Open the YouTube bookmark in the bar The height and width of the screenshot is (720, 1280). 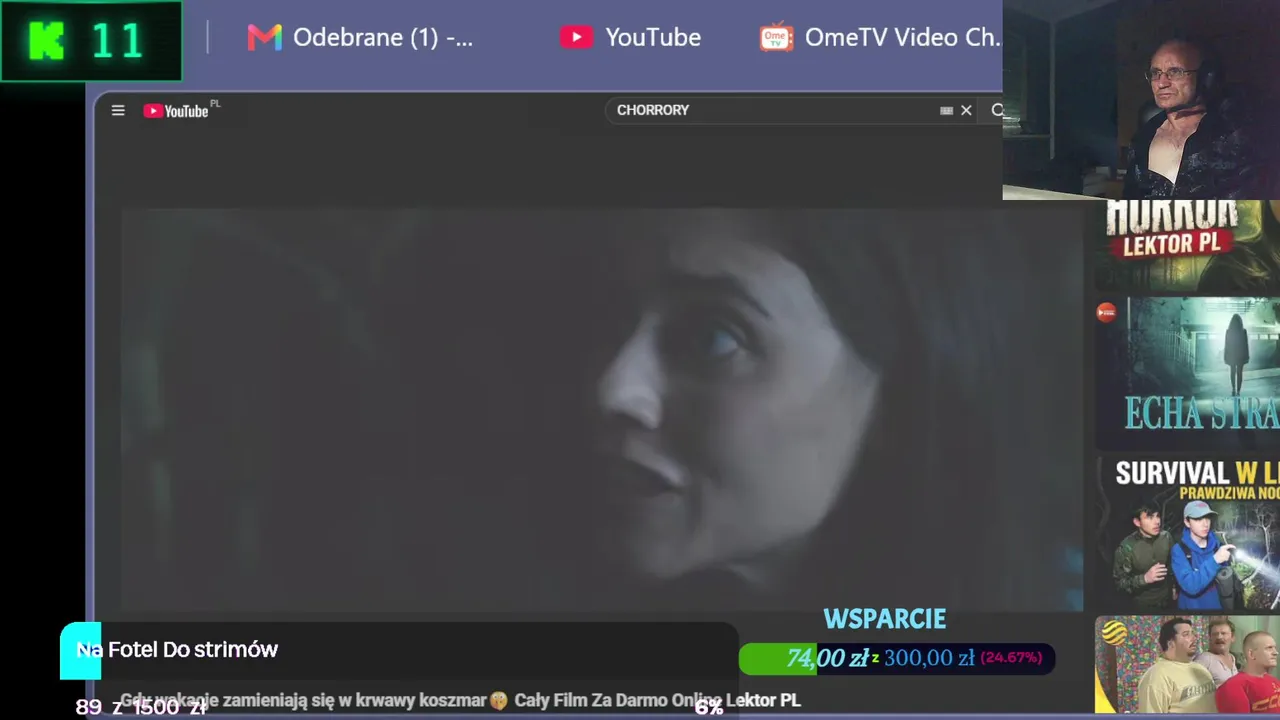point(630,37)
